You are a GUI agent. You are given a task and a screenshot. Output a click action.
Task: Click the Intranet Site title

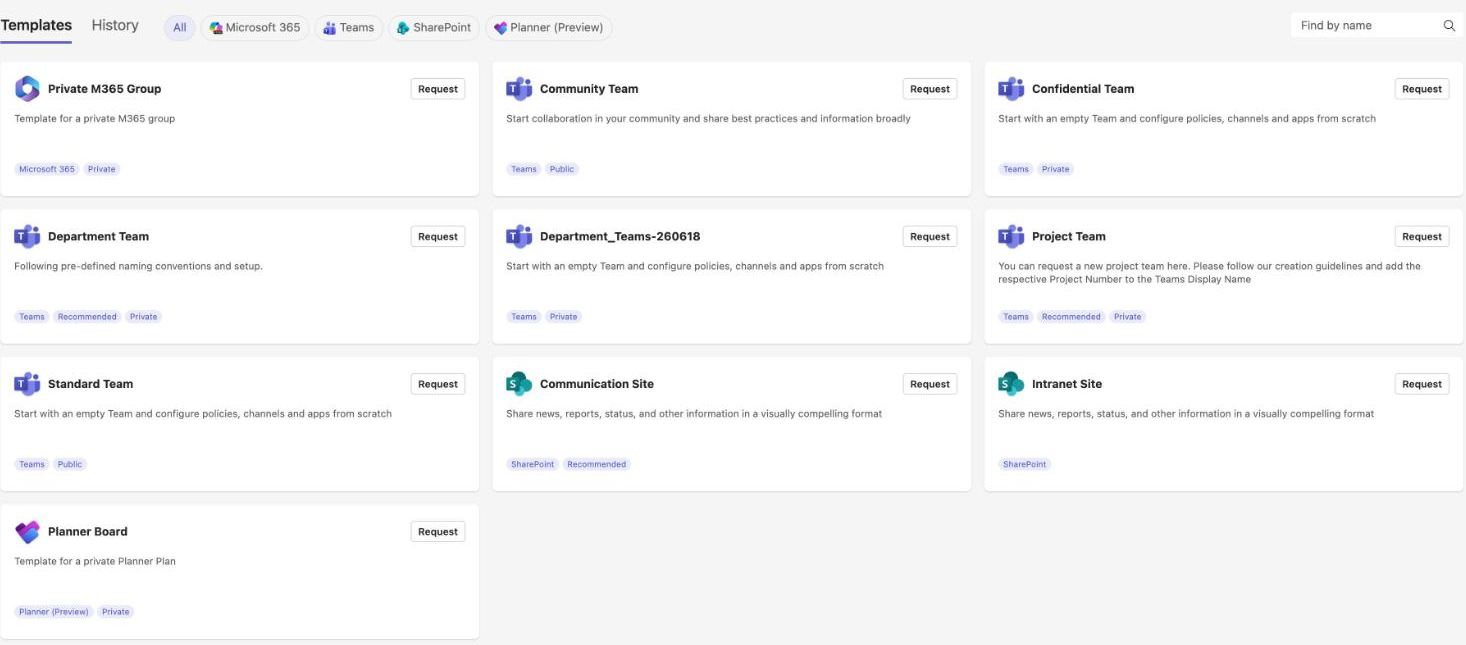(1067, 384)
